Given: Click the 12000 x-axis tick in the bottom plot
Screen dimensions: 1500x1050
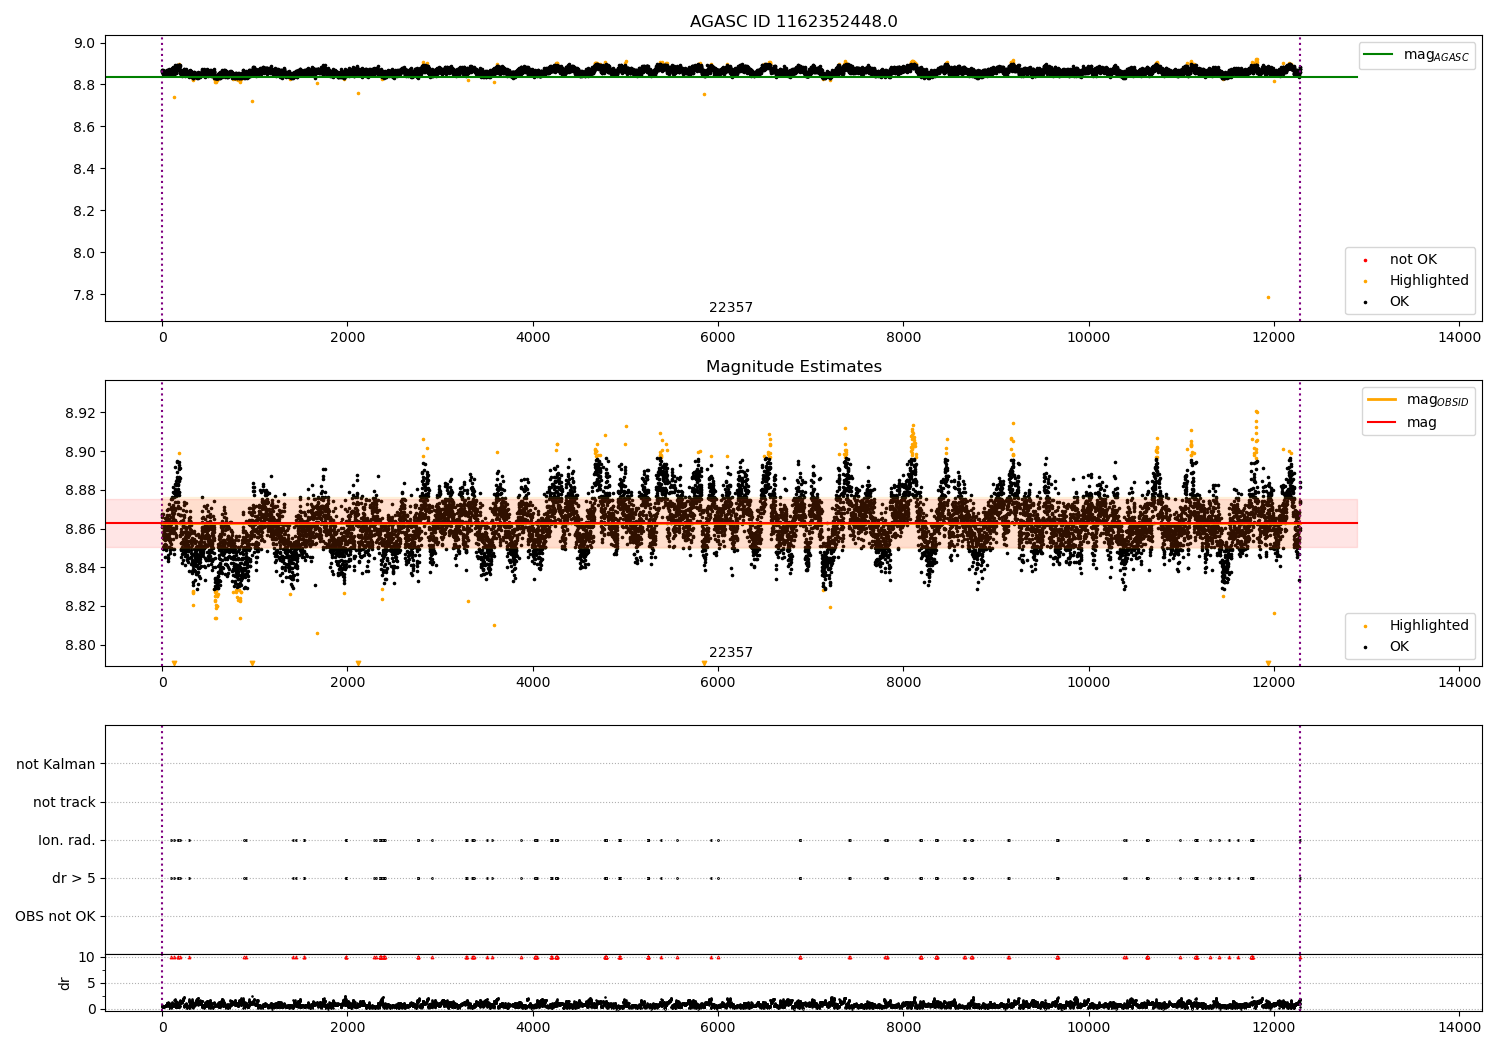Looking at the screenshot, I should click(1274, 1028).
